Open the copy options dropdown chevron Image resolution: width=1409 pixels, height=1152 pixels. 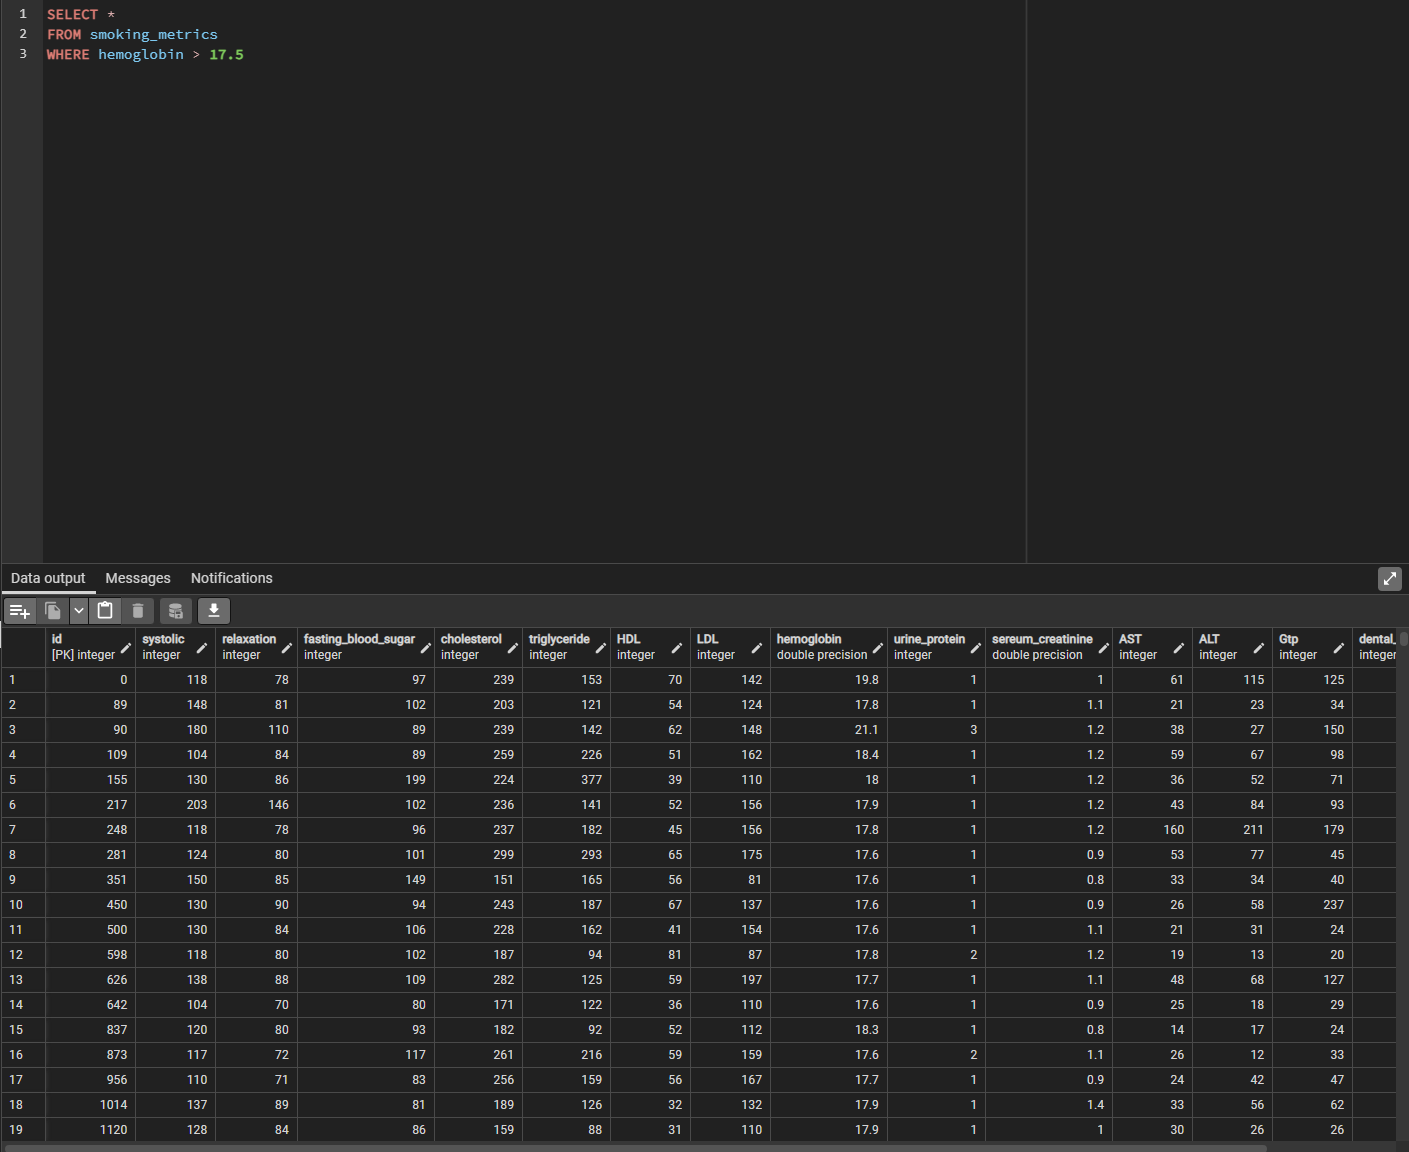coord(78,610)
